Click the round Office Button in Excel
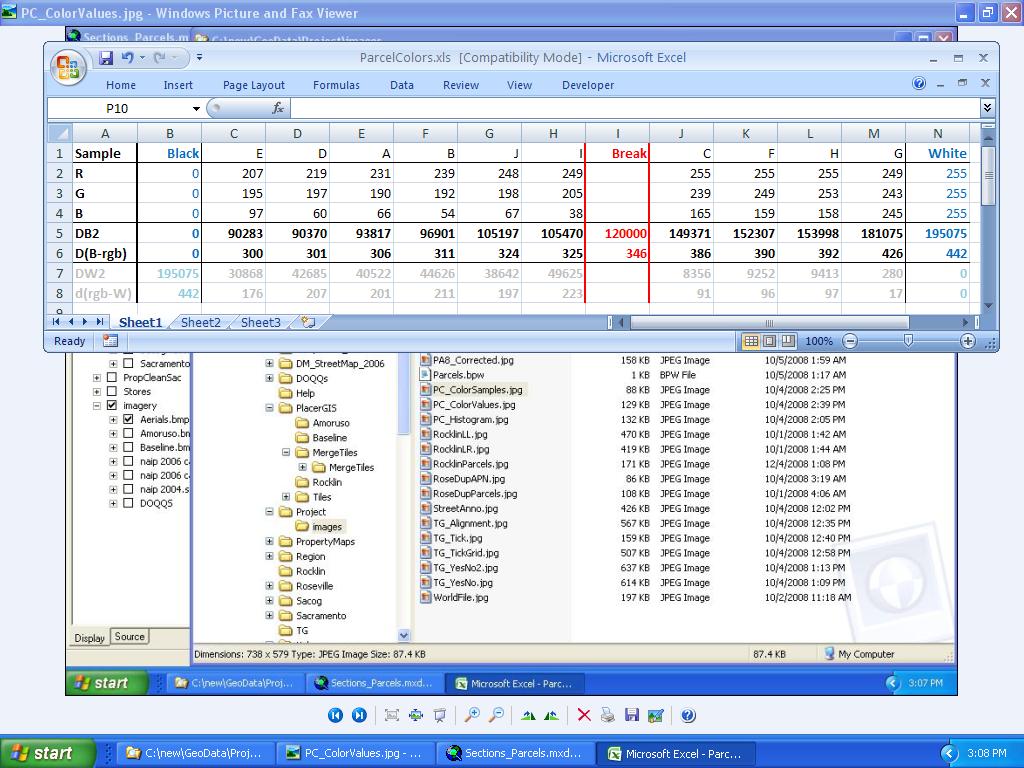Image resolution: width=1024 pixels, height=768 pixels. click(69, 67)
